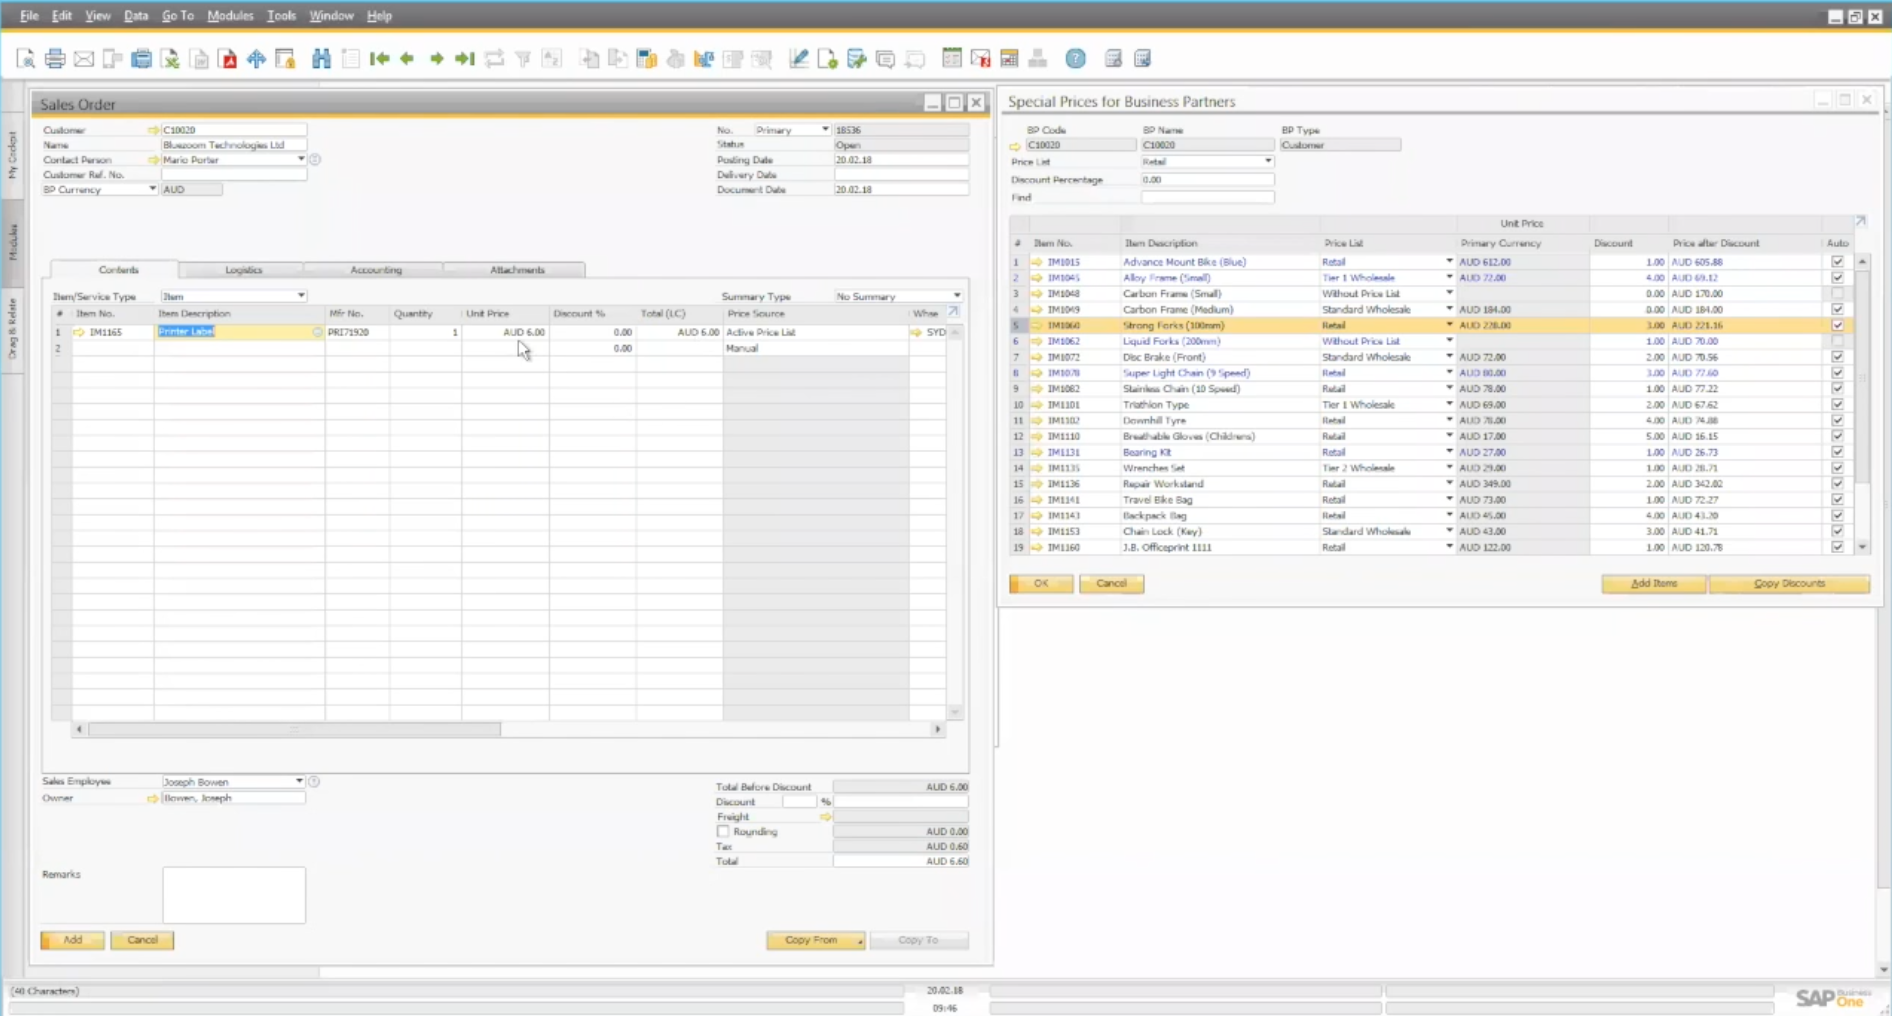Click the Lock Screen toolbar icon
The height and width of the screenshot is (1016, 1892).
tap(285, 59)
